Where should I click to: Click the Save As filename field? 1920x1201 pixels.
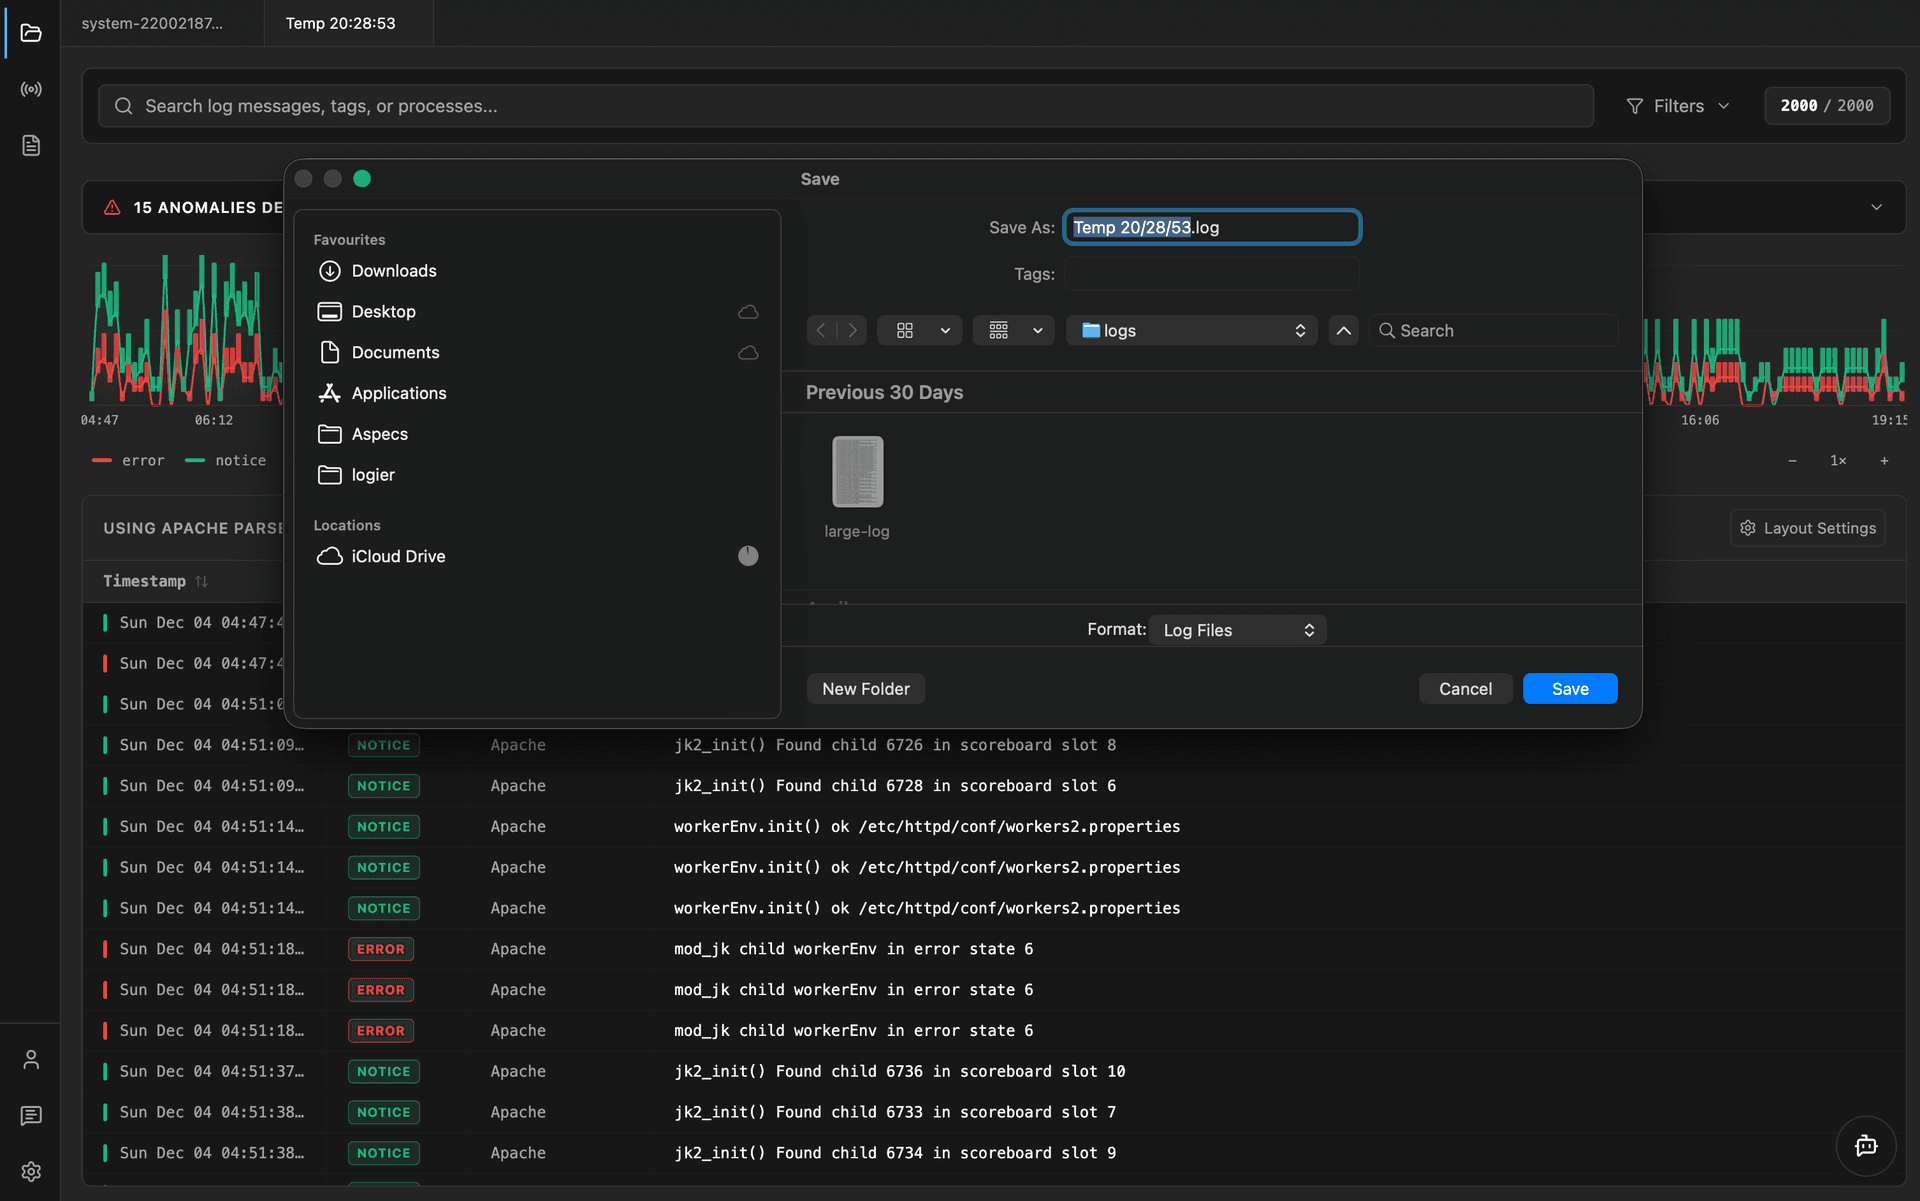coord(1211,227)
